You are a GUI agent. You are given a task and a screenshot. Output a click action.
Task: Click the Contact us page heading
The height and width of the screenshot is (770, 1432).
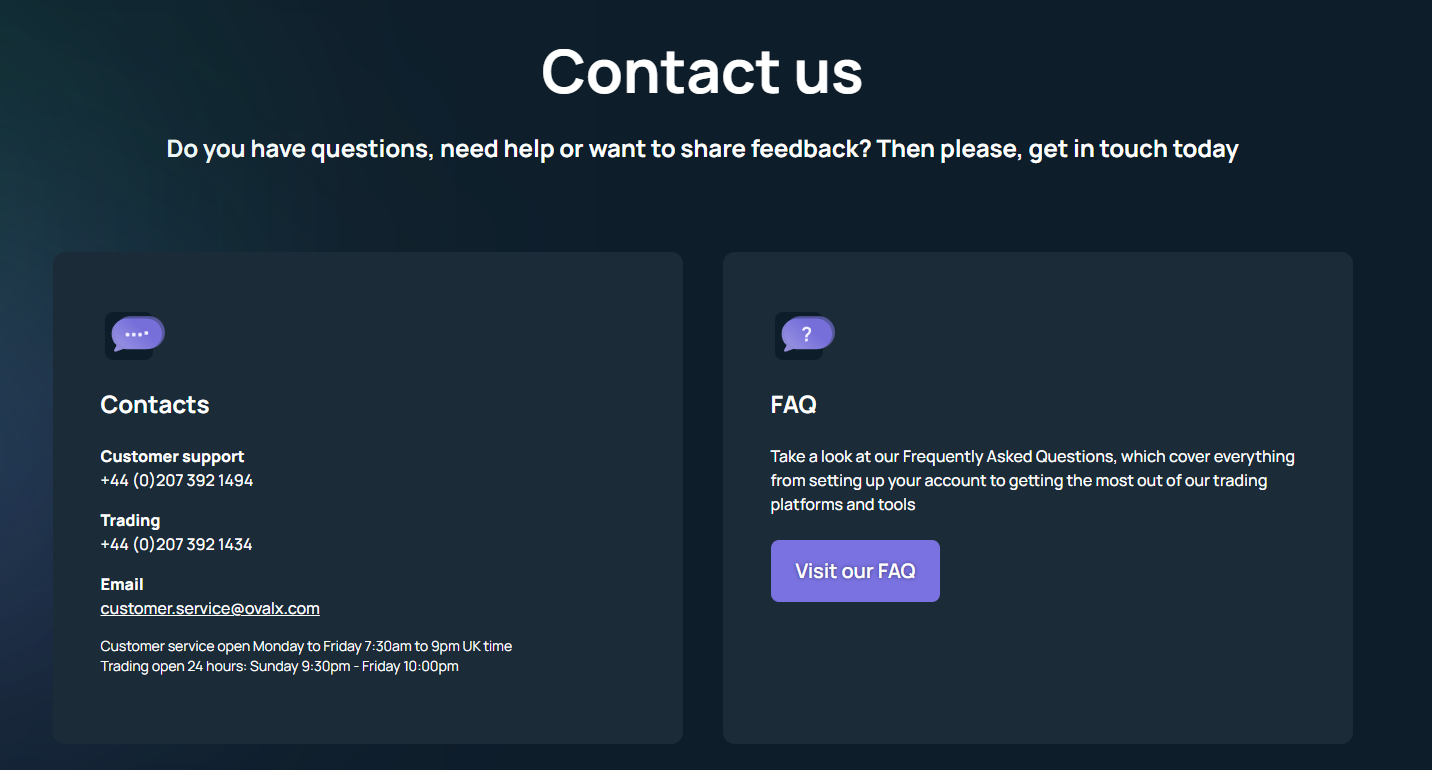pyautogui.click(x=702, y=71)
